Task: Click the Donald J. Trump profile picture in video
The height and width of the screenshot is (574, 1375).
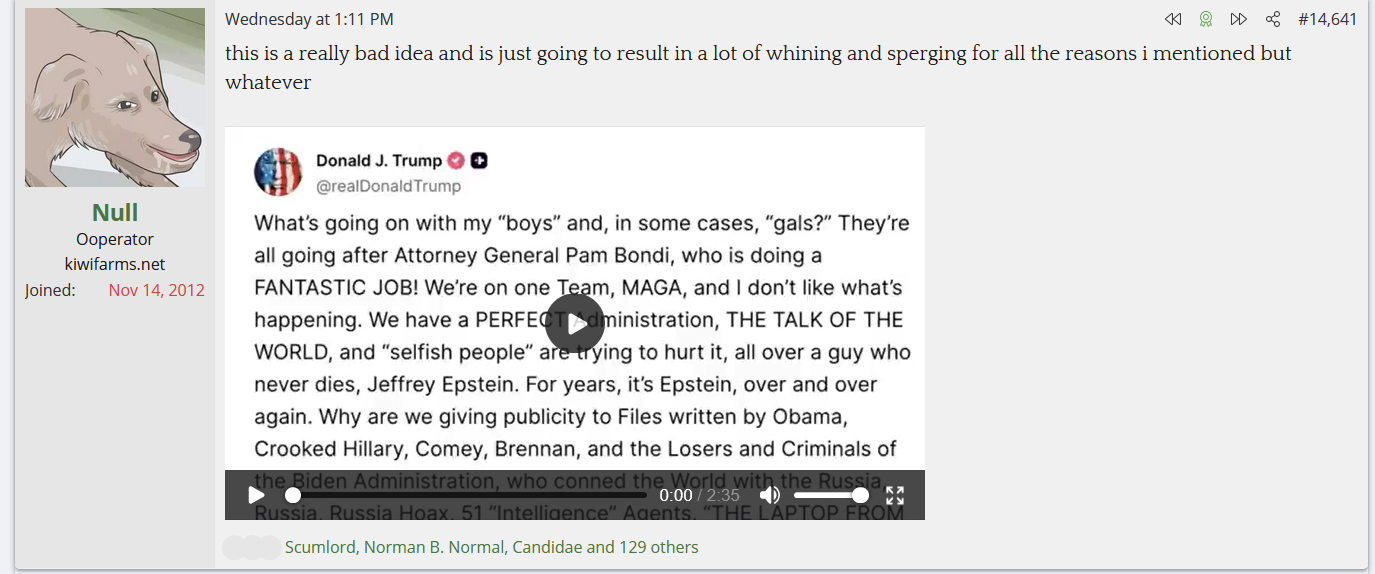Action: [278, 171]
